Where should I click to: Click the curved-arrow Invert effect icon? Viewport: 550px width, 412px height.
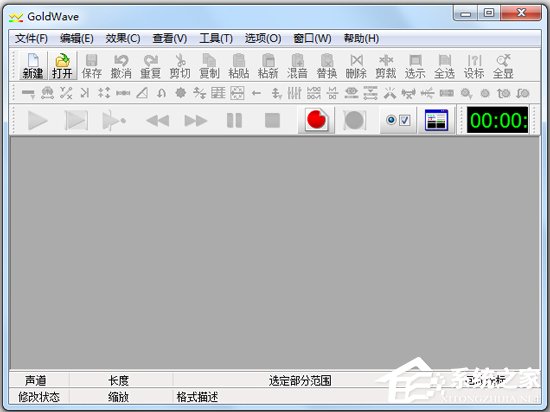(x=161, y=93)
